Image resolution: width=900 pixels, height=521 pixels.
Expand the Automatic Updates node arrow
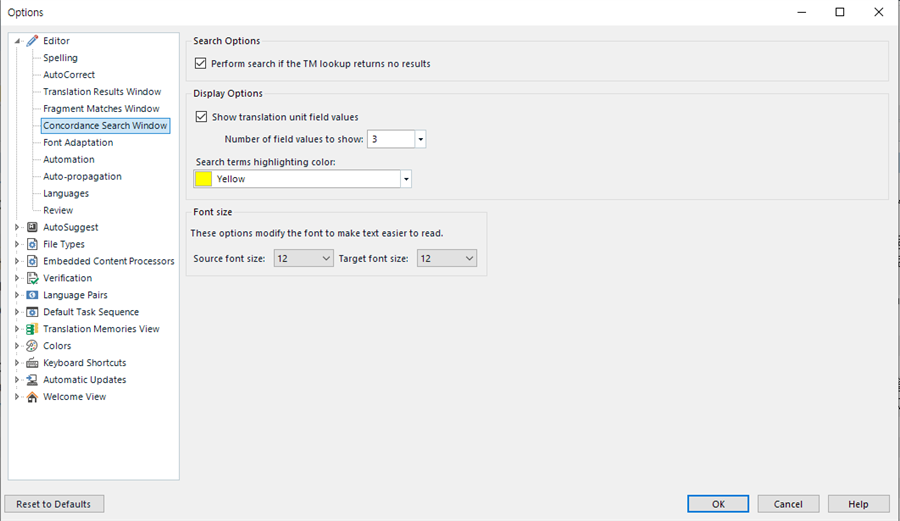[17, 379]
